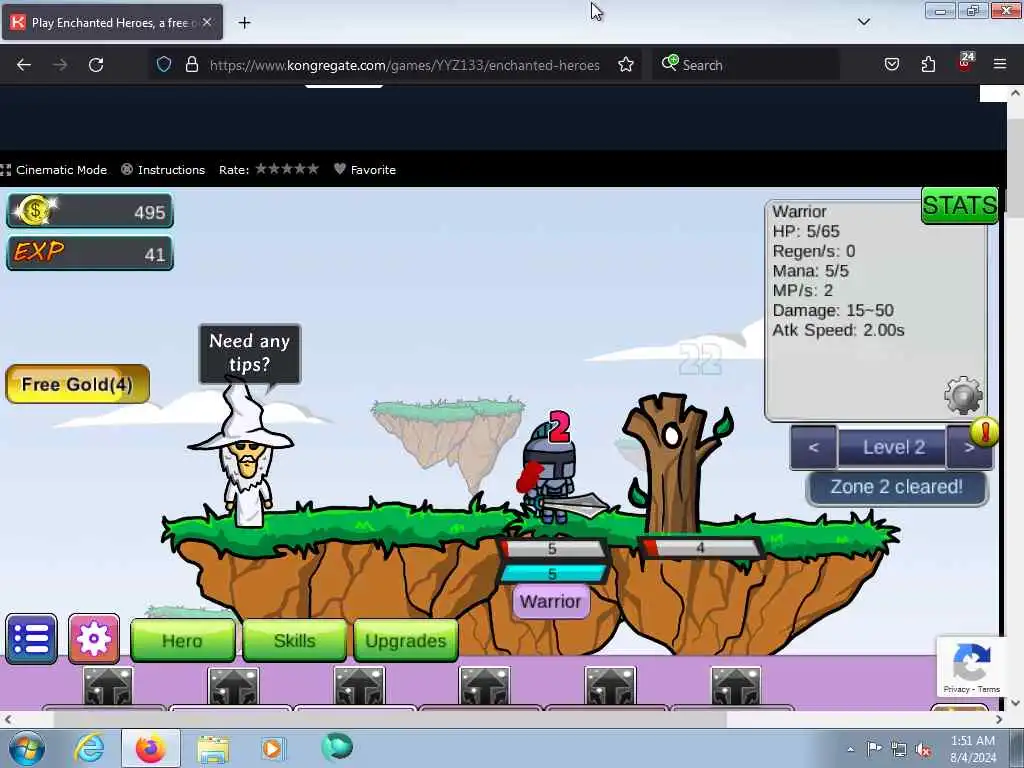This screenshot has width=1024, height=768.
Task: Go to next level with right arrow
Action: click(968, 447)
